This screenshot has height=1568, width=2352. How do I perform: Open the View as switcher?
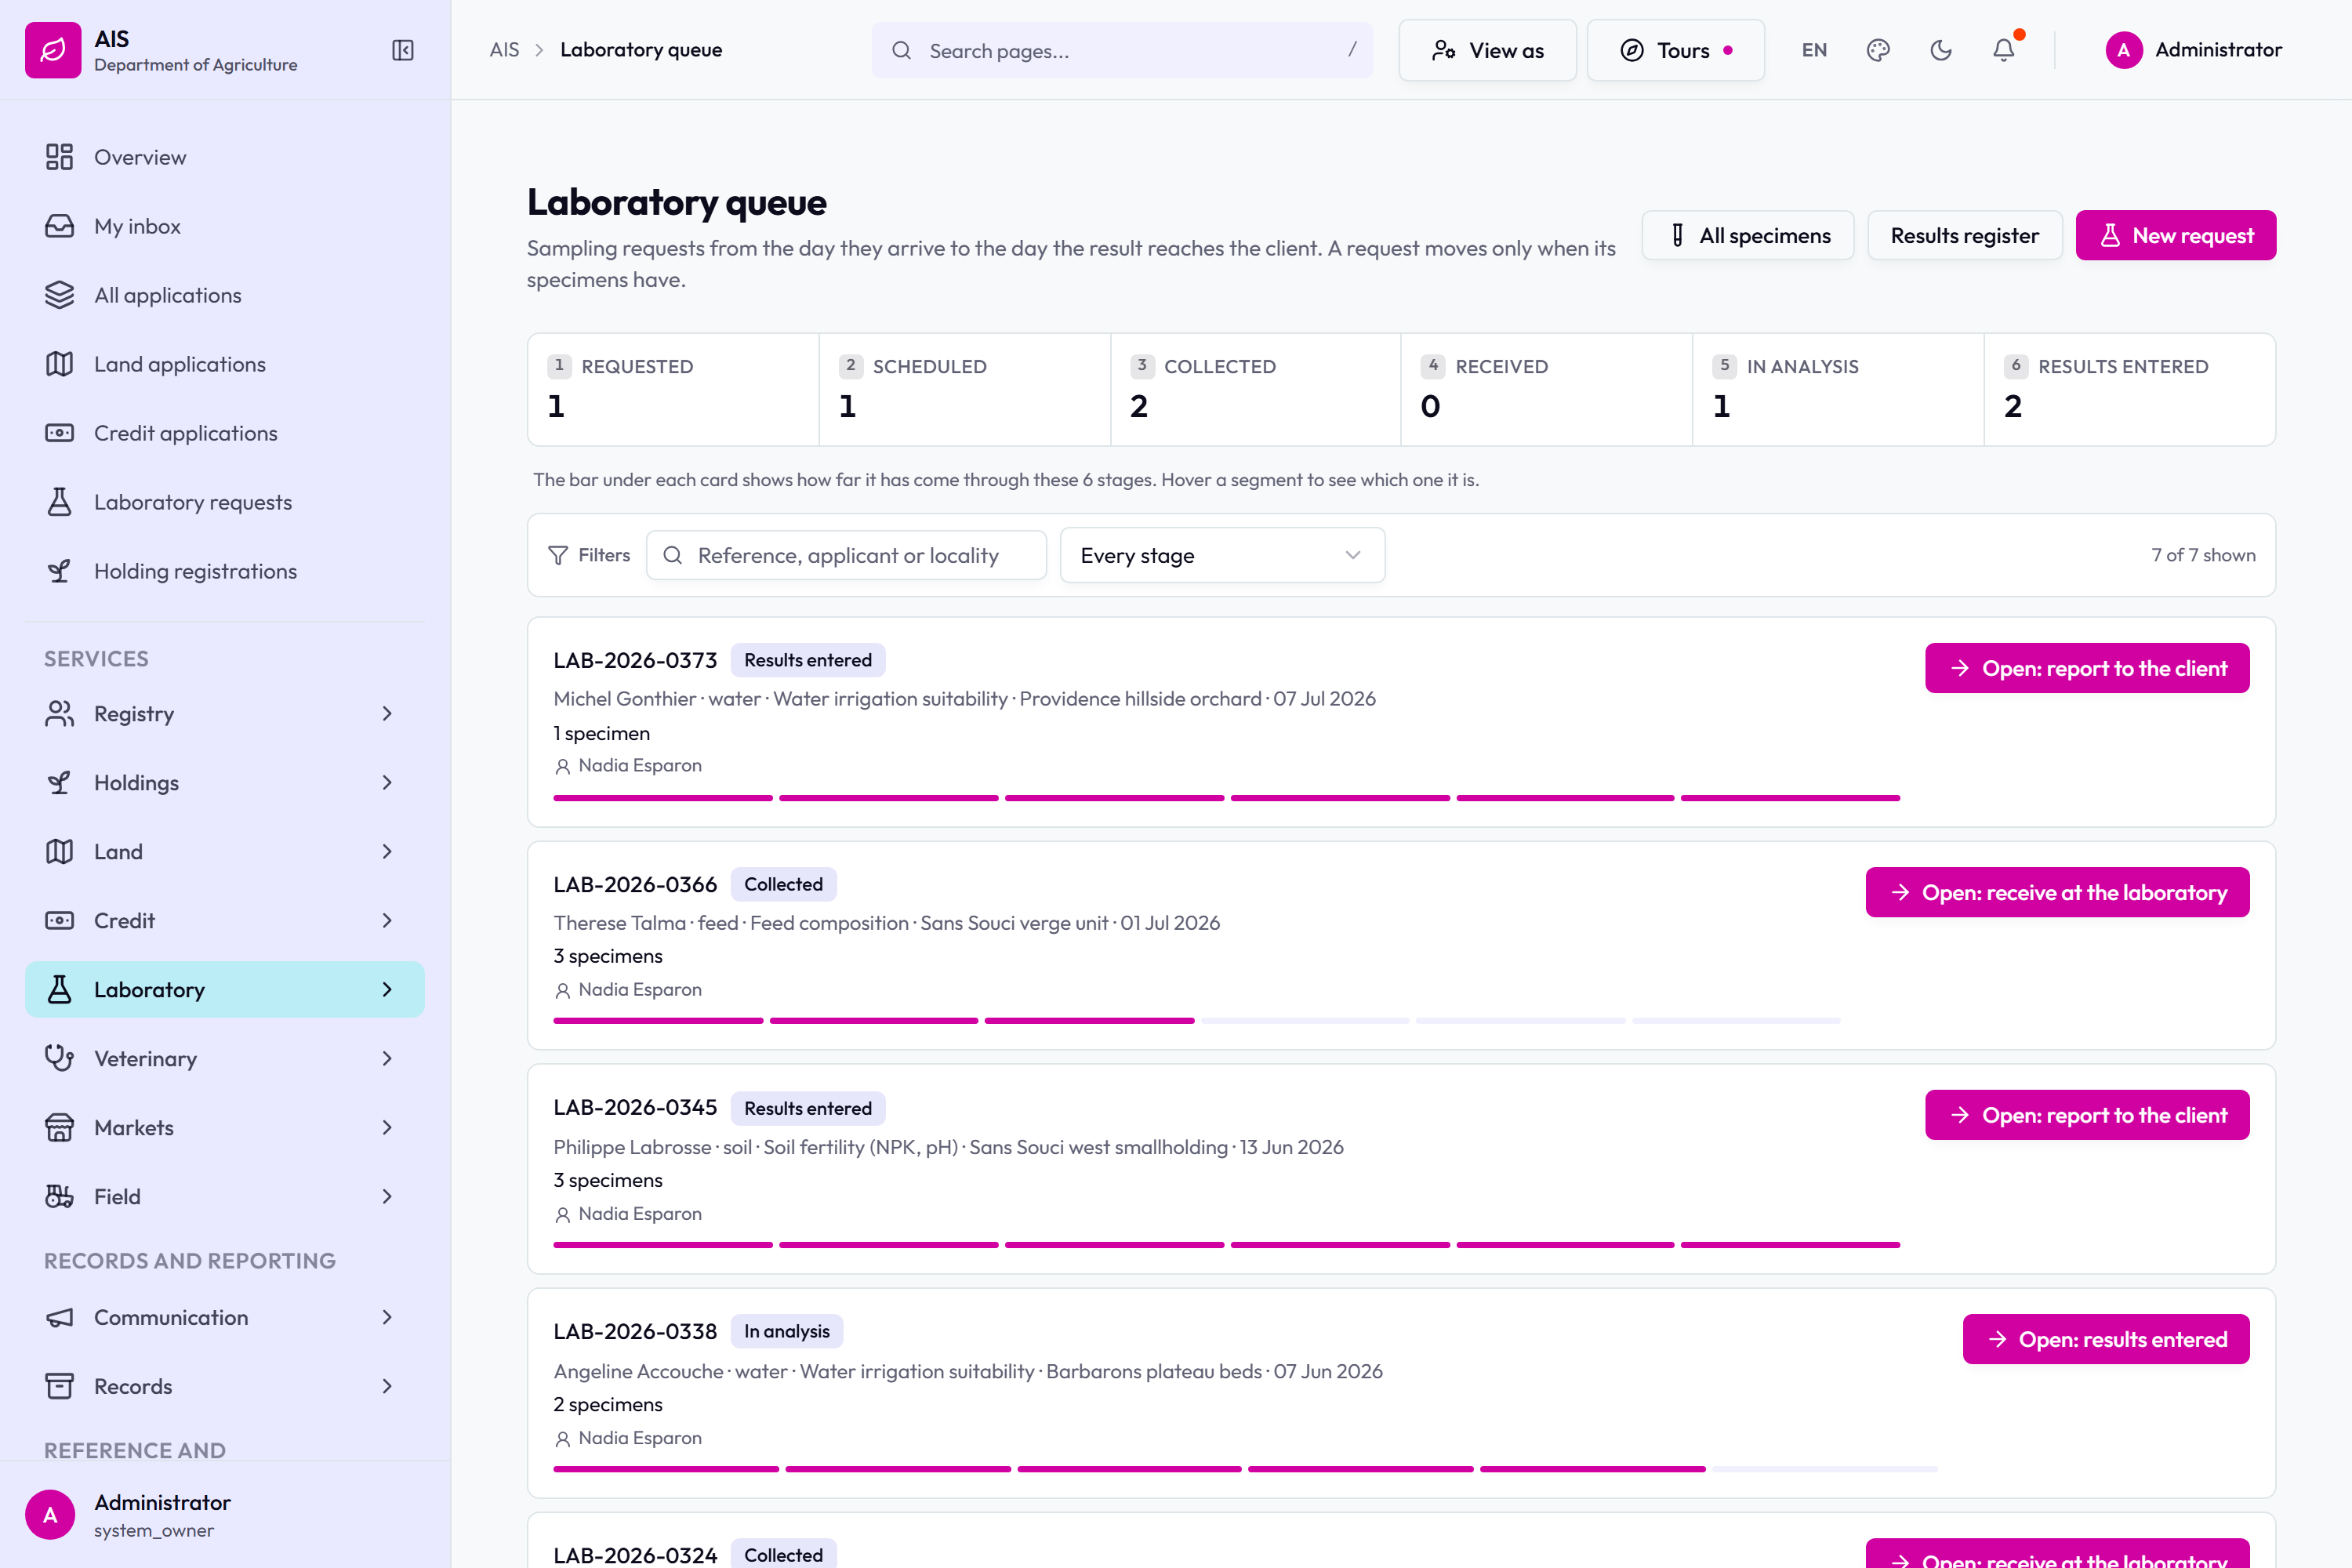(1487, 50)
